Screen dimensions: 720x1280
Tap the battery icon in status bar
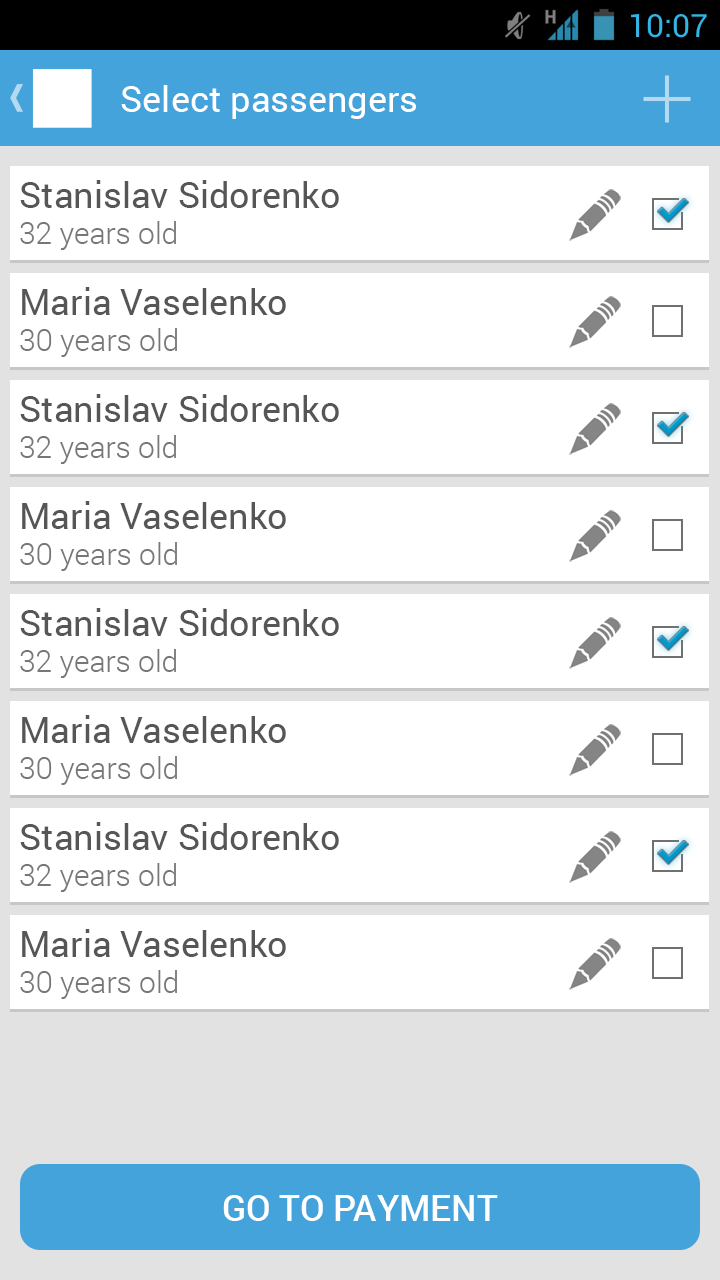click(603, 25)
